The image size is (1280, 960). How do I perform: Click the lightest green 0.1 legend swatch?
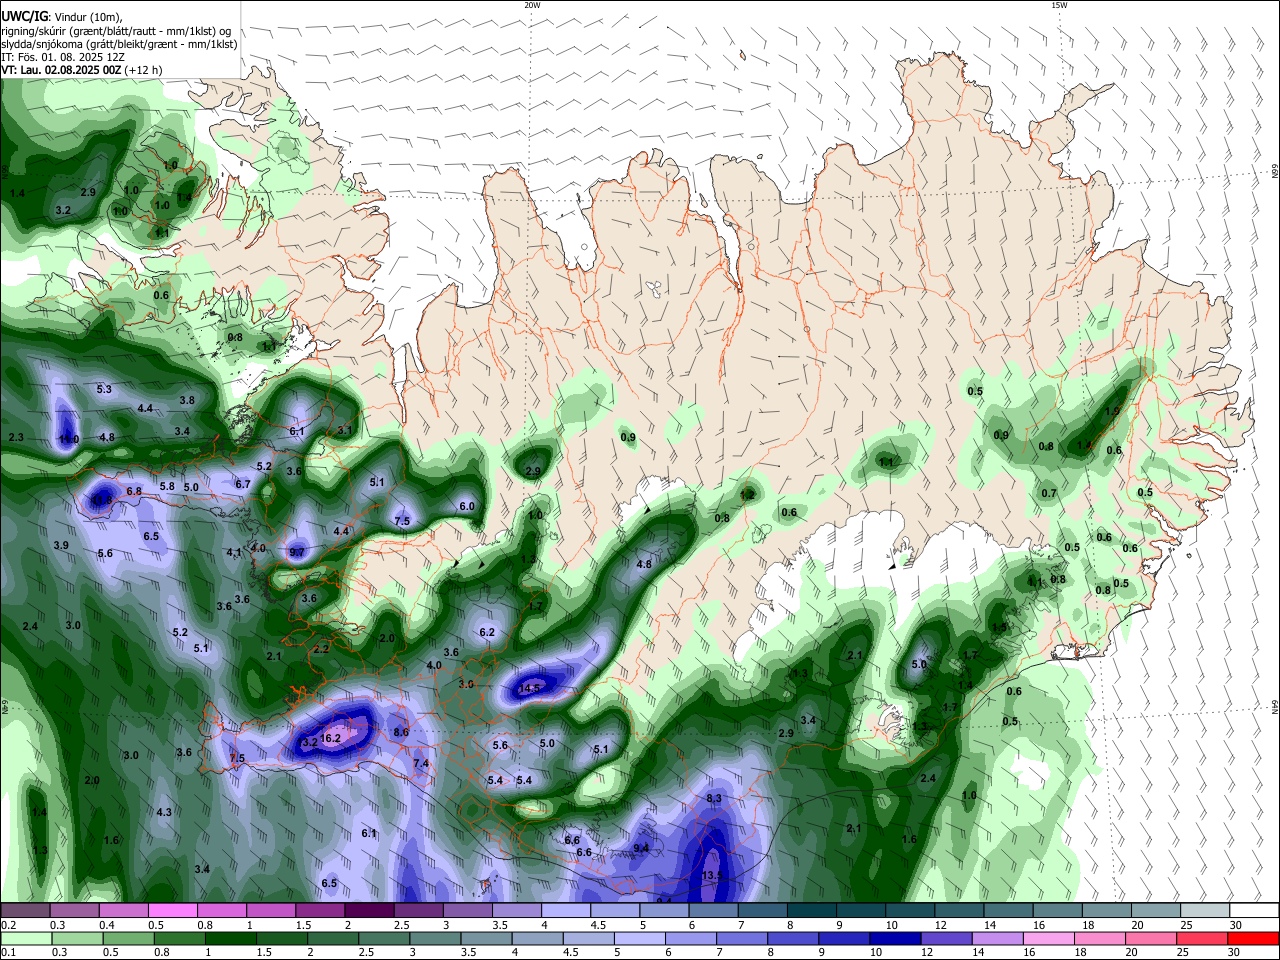coord(25,939)
